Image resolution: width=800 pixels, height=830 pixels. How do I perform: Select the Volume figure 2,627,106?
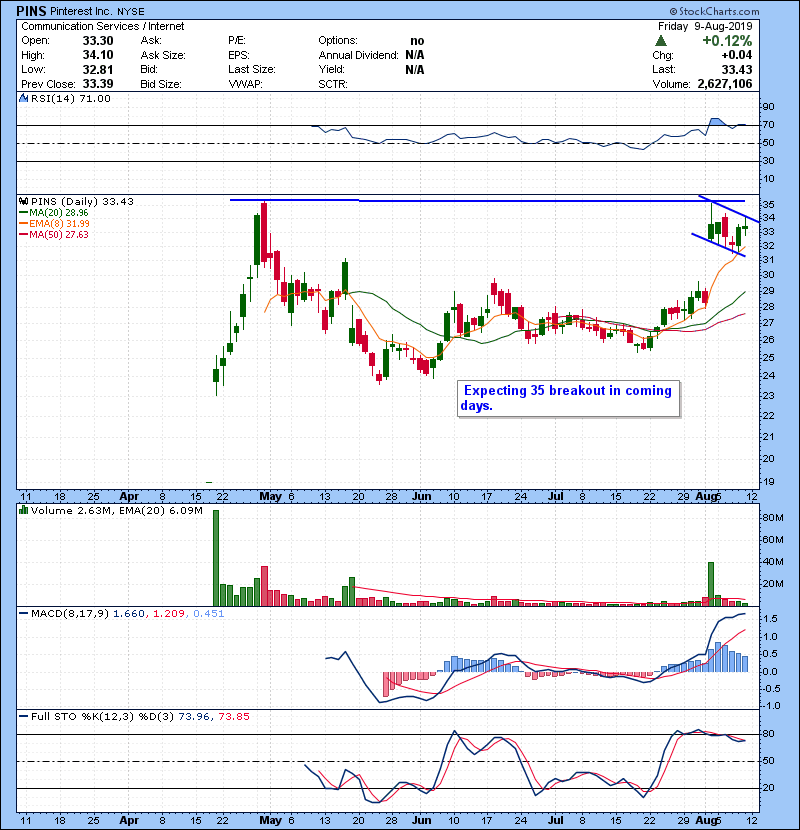(x=725, y=84)
